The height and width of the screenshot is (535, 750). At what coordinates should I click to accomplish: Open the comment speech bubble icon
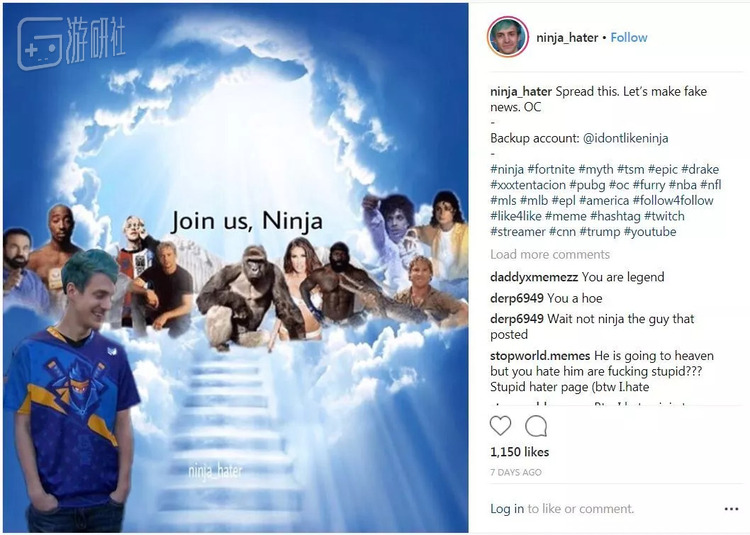click(x=536, y=426)
